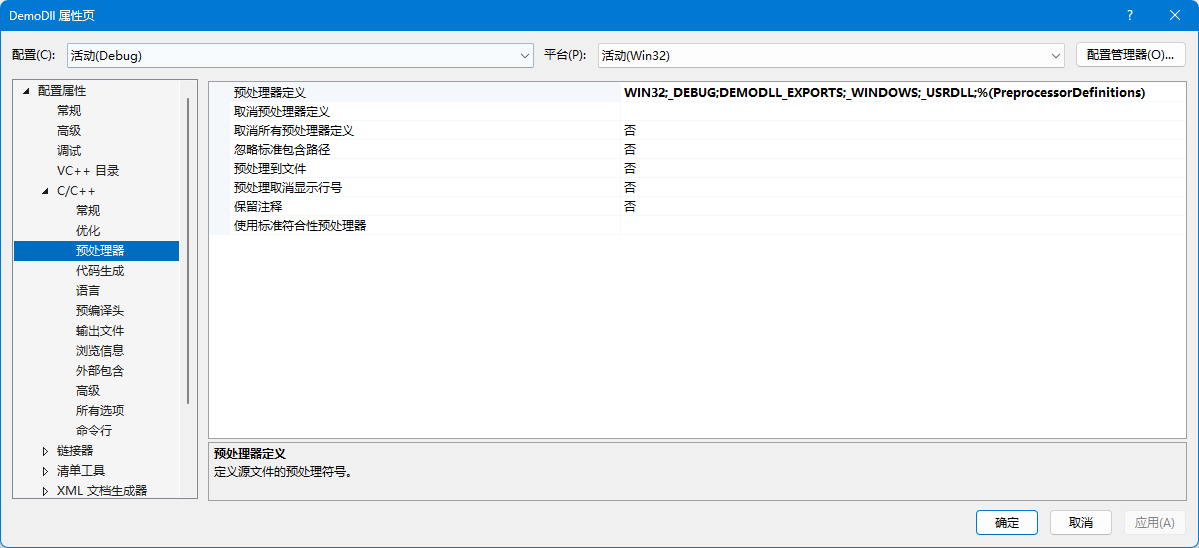Select VC++ 目录 in the tree
Image resolution: width=1199 pixels, height=548 pixels.
pyautogui.click(x=88, y=171)
